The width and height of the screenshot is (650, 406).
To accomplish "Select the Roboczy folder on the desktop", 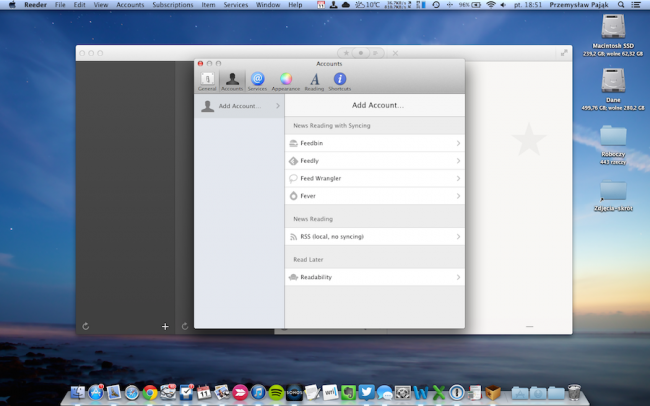I will (613, 143).
